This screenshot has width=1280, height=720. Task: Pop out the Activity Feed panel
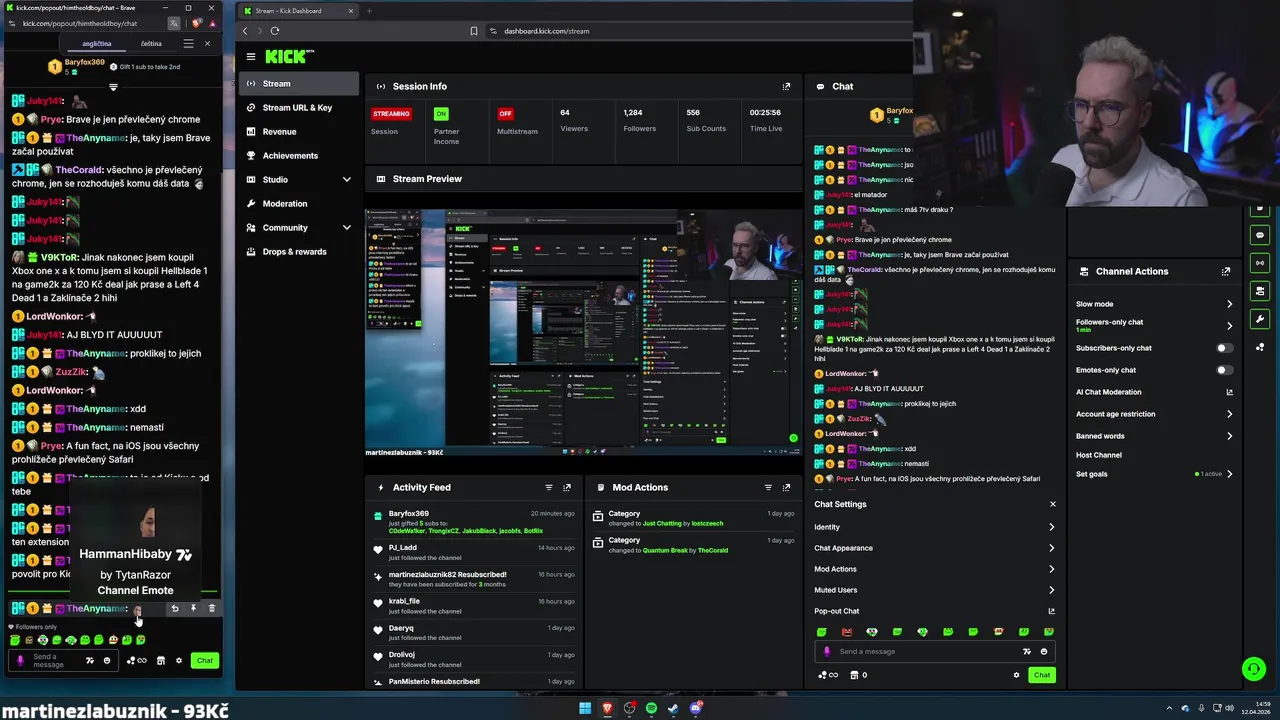(x=567, y=487)
